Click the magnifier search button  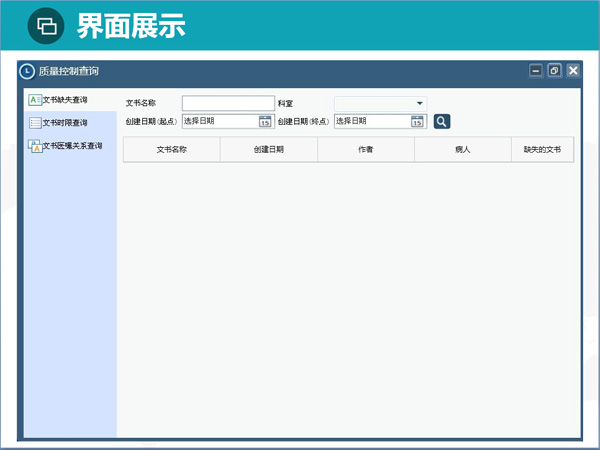tap(442, 122)
